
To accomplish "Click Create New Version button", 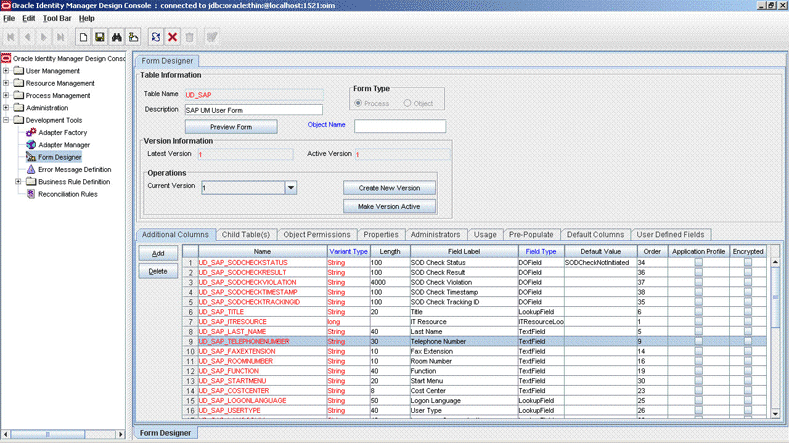I will click(x=389, y=188).
